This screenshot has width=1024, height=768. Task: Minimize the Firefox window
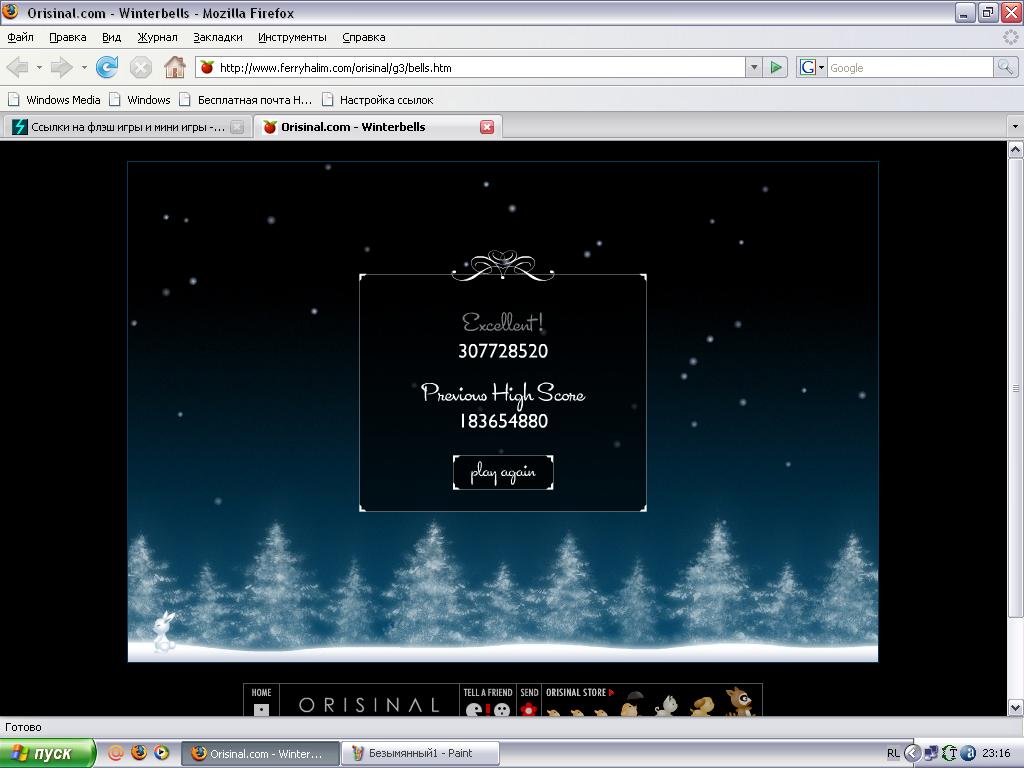click(x=965, y=12)
